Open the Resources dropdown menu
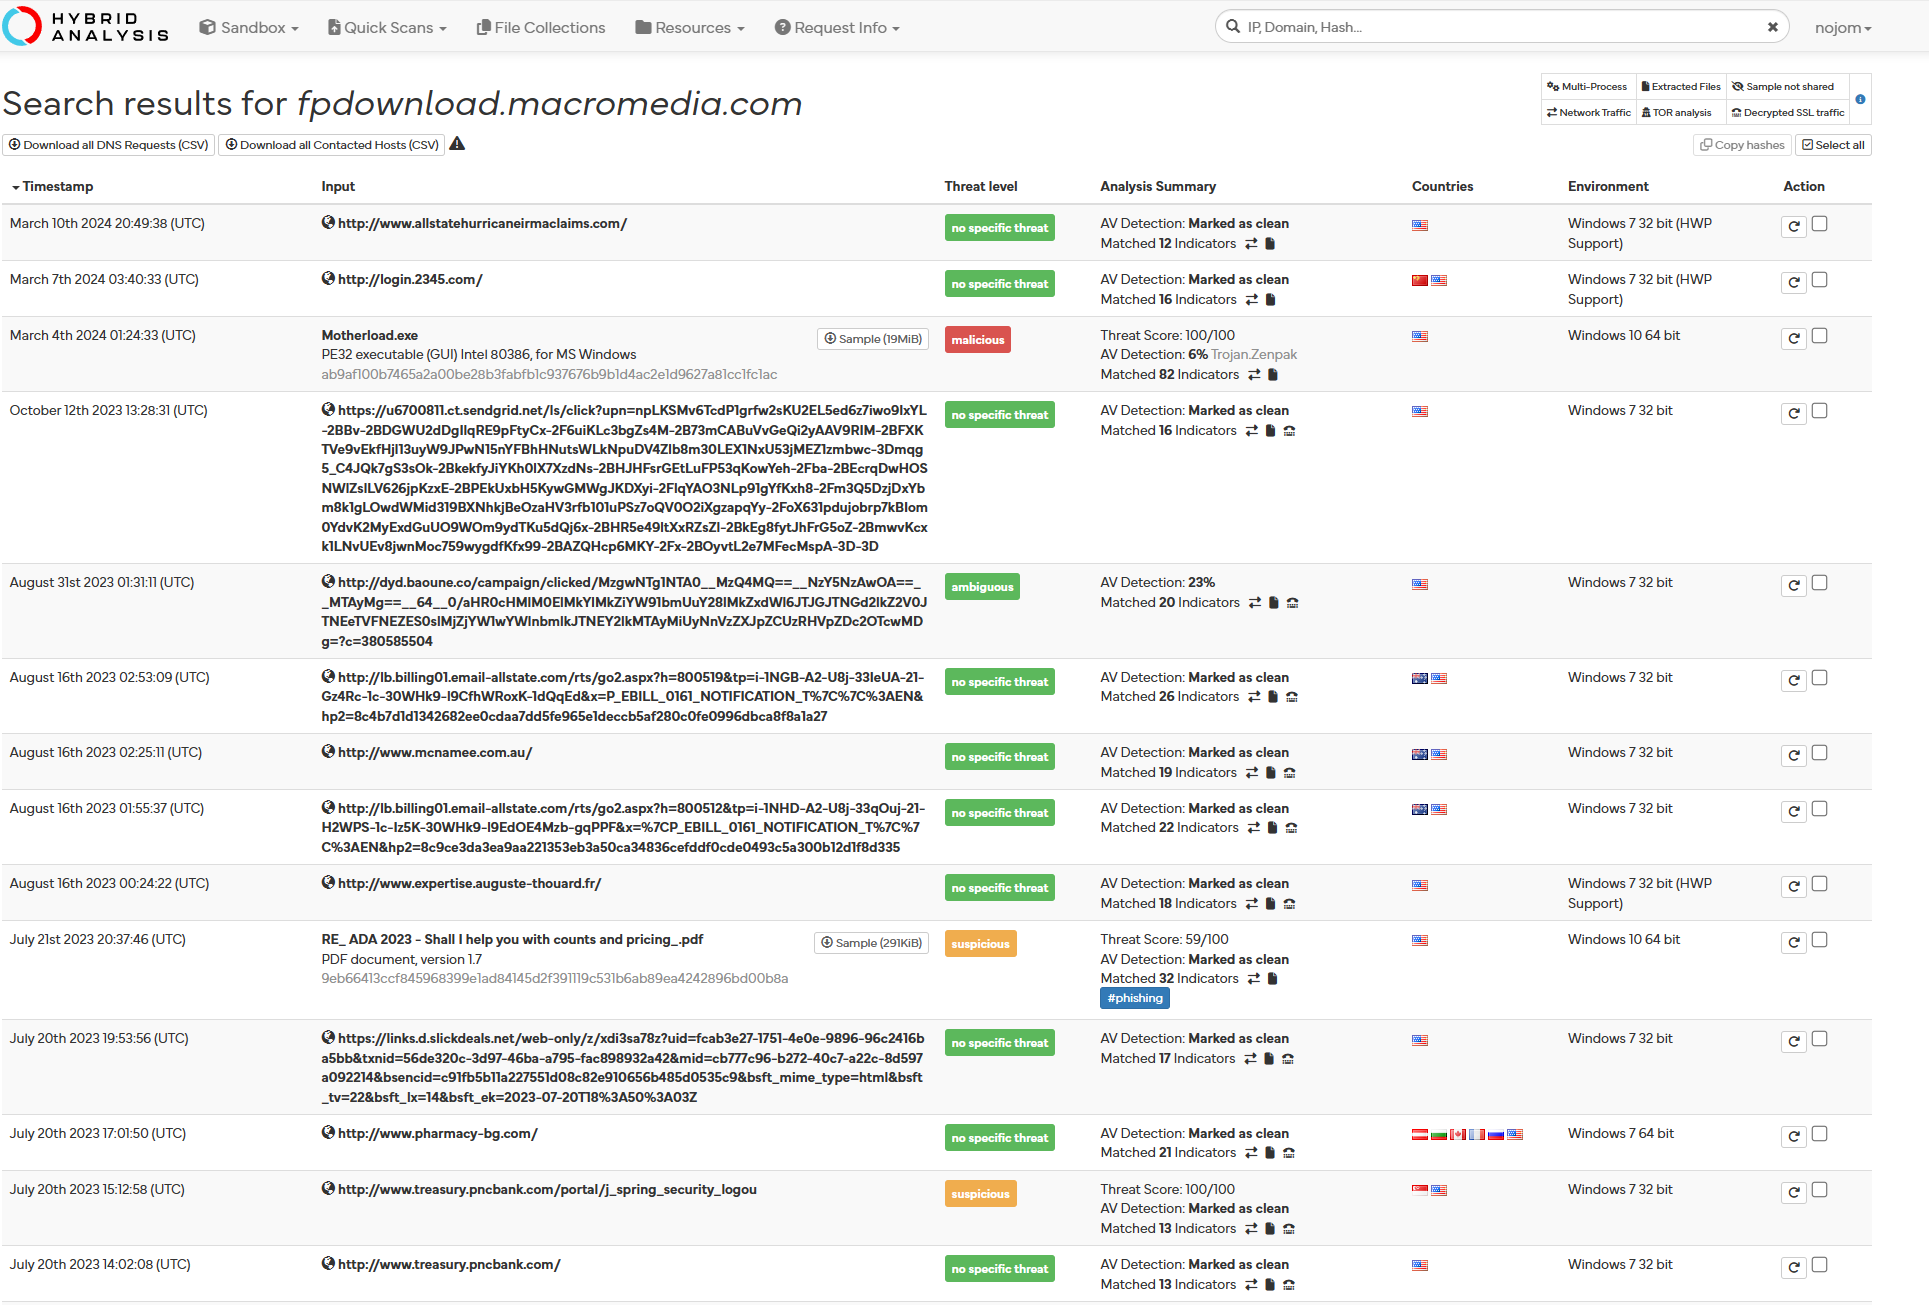This screenshot has width=1929, height=1305. tap(690, 28)
